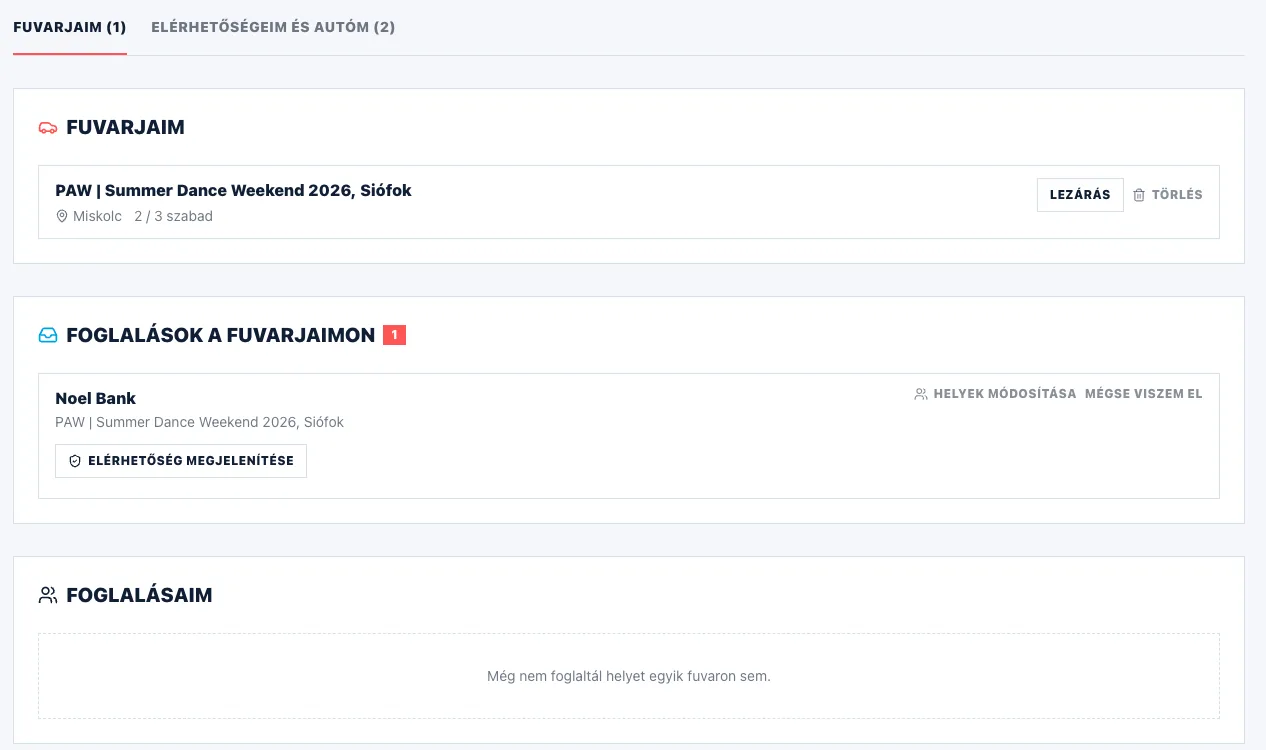Image resolution: width=1266 pixels, height=750 pixels.
Task: Click the inbox icon beside Foglalások a fuvarjaimon
Action: pos(48,336)
